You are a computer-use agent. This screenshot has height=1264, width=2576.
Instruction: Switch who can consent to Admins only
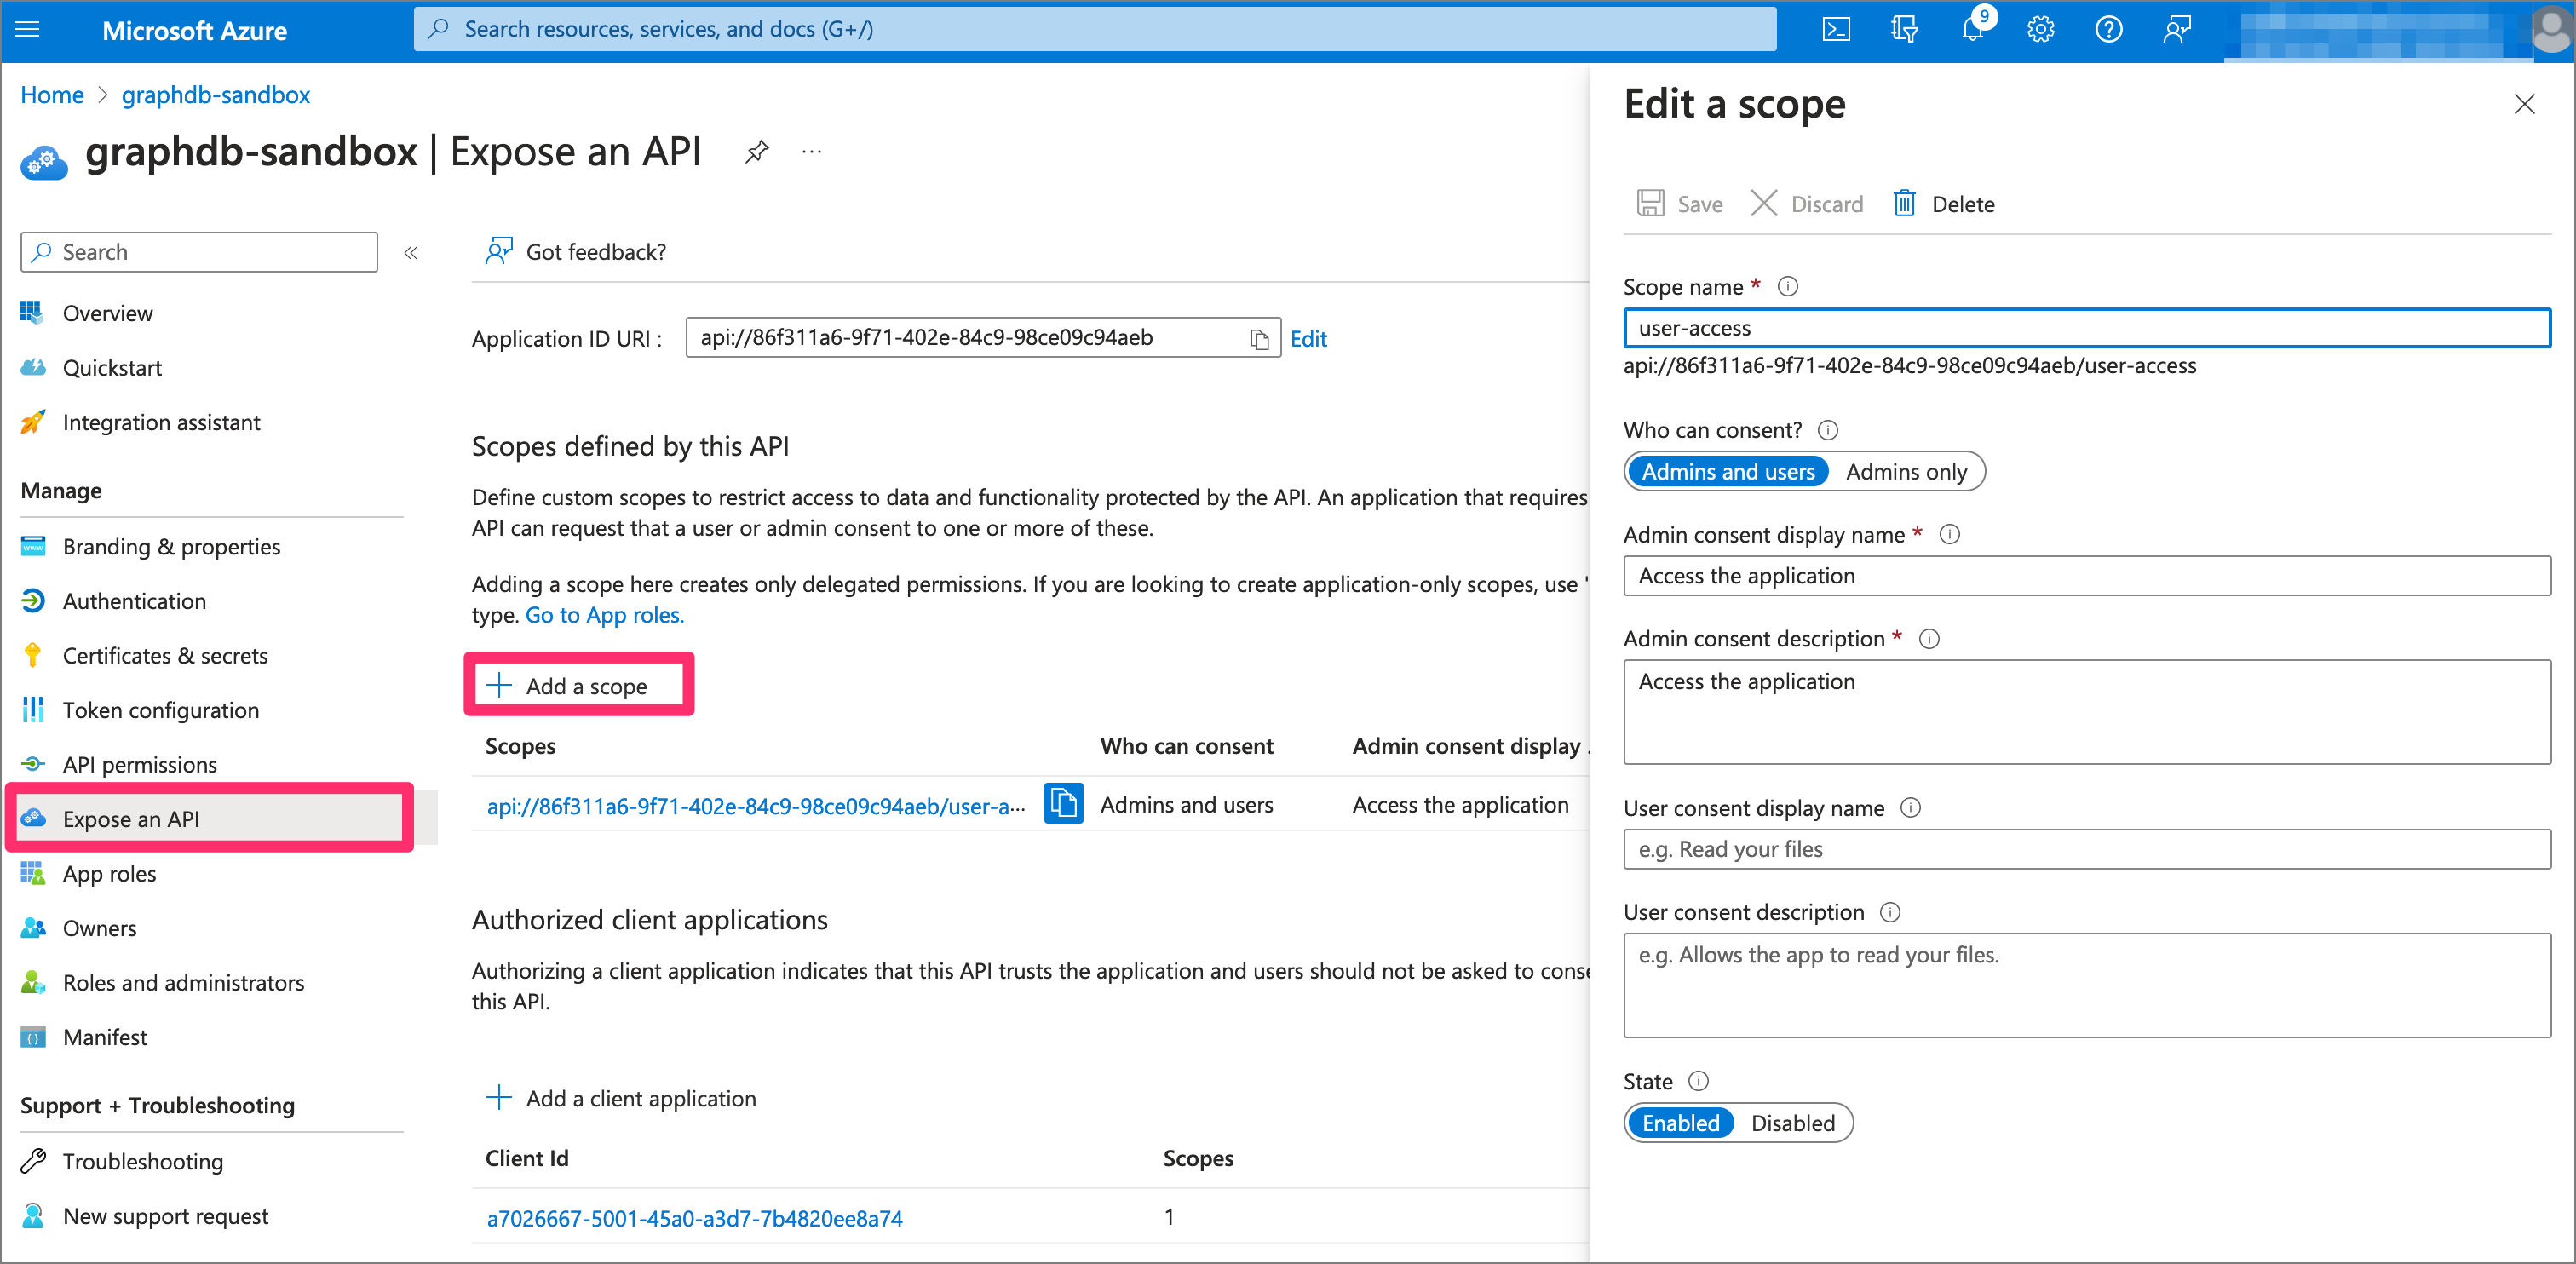(1906, 471)
